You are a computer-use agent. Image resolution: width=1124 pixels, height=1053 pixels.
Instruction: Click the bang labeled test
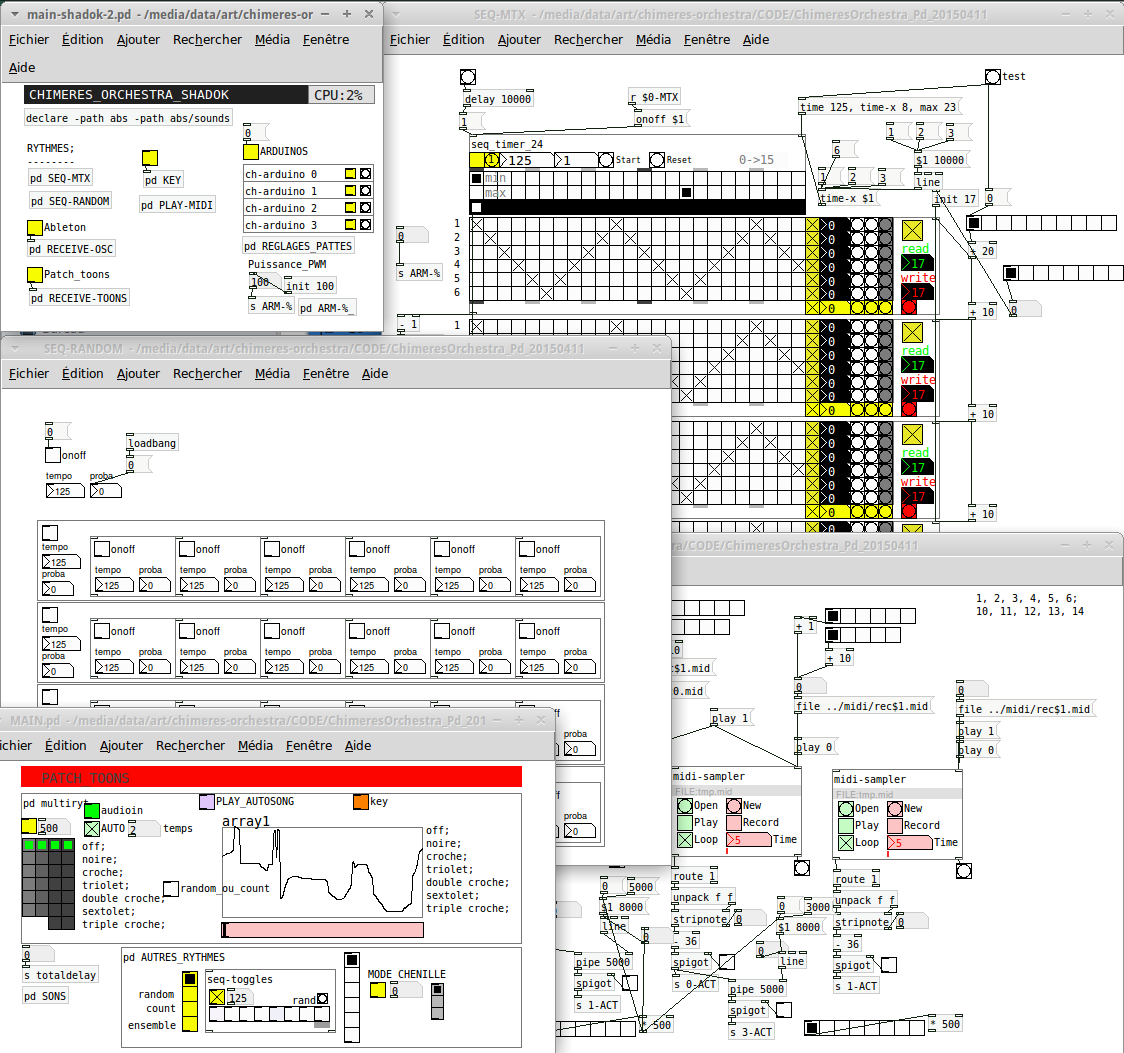tap(992, 77)
